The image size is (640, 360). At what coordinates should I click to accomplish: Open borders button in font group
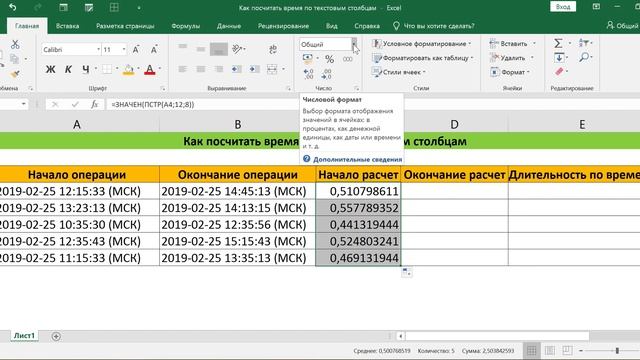[107, 69]
